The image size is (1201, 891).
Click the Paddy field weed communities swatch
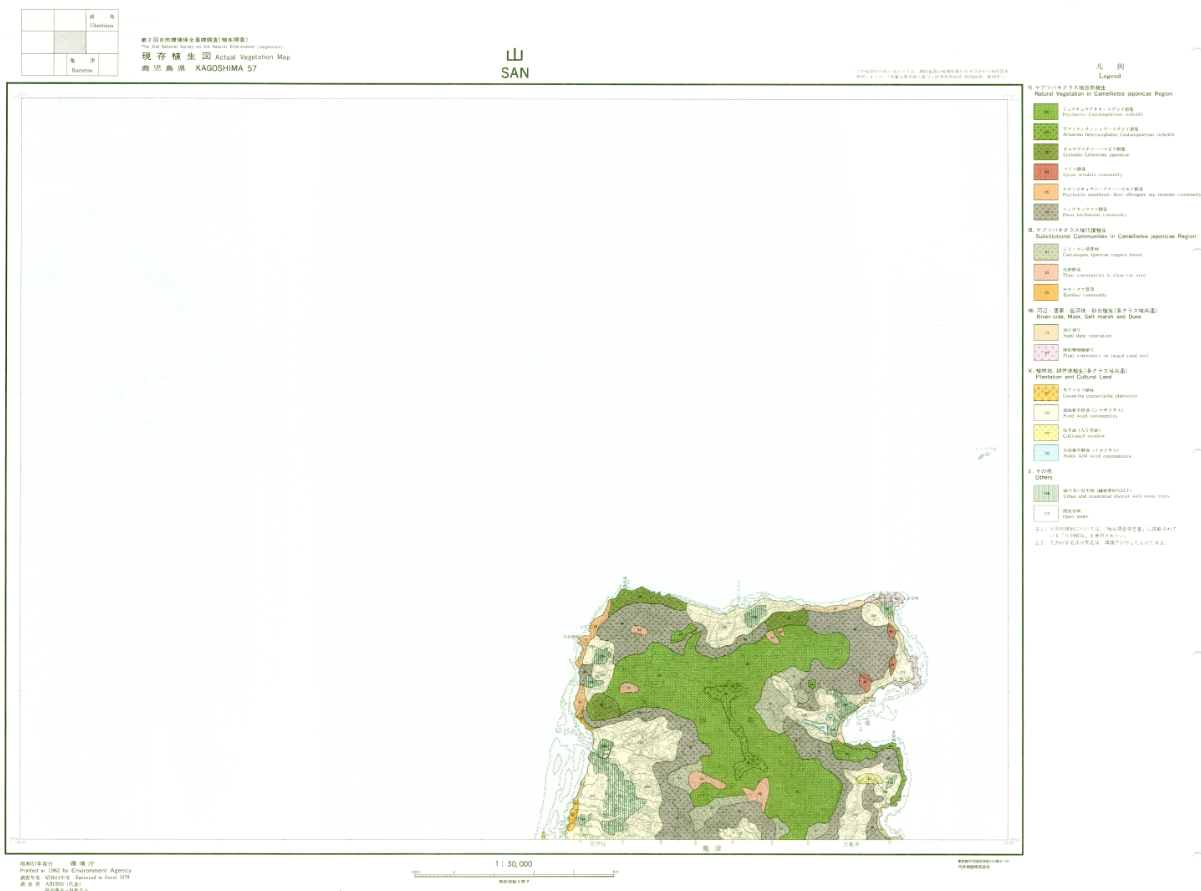pos(1046,453)
